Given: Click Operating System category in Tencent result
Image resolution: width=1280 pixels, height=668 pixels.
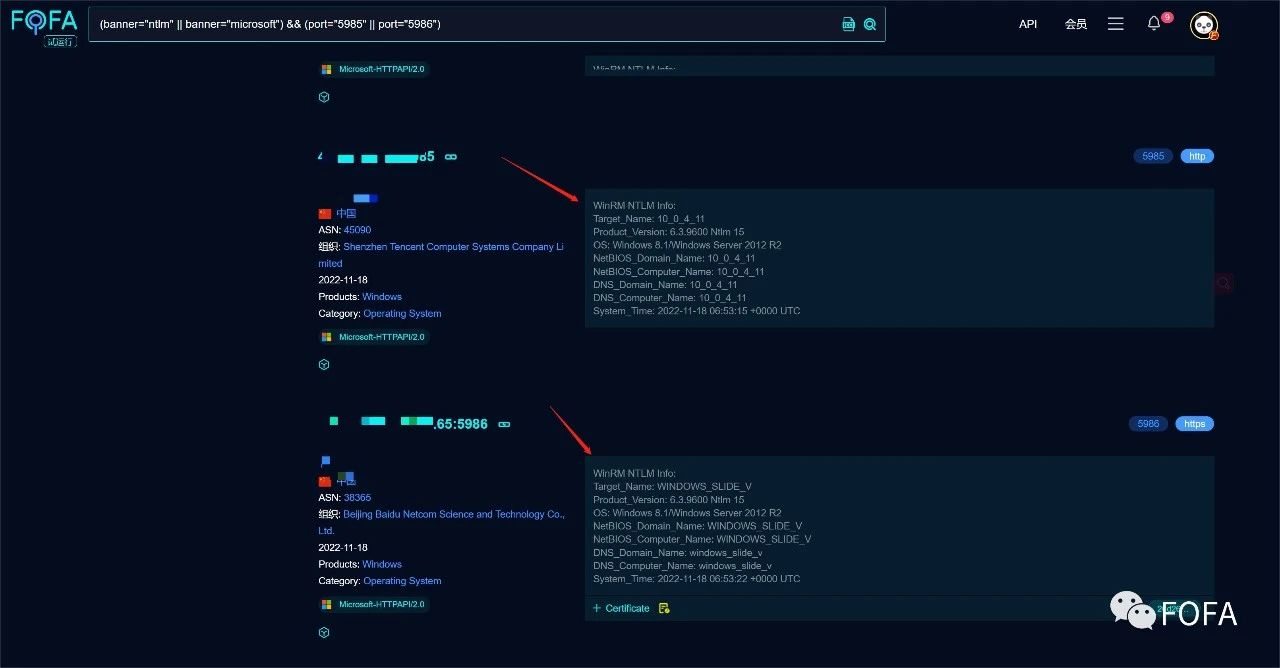Looking at the screenshot, I should 402,313.
